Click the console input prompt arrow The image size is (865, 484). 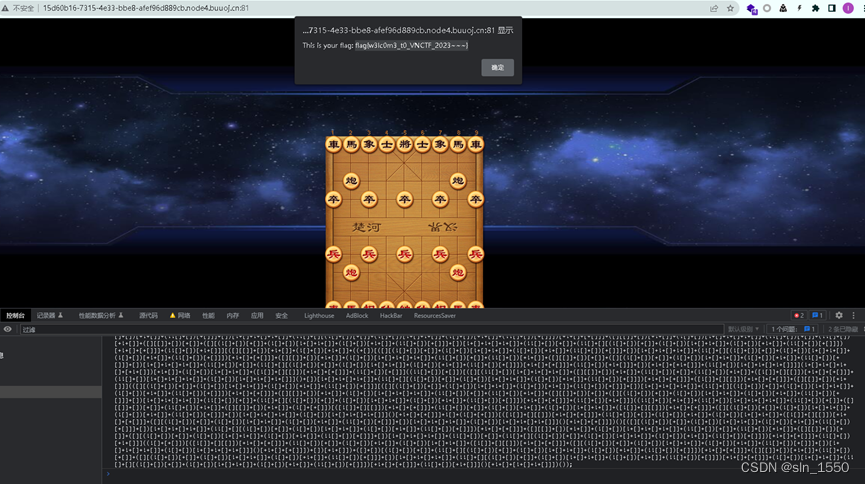click(108, 474)
